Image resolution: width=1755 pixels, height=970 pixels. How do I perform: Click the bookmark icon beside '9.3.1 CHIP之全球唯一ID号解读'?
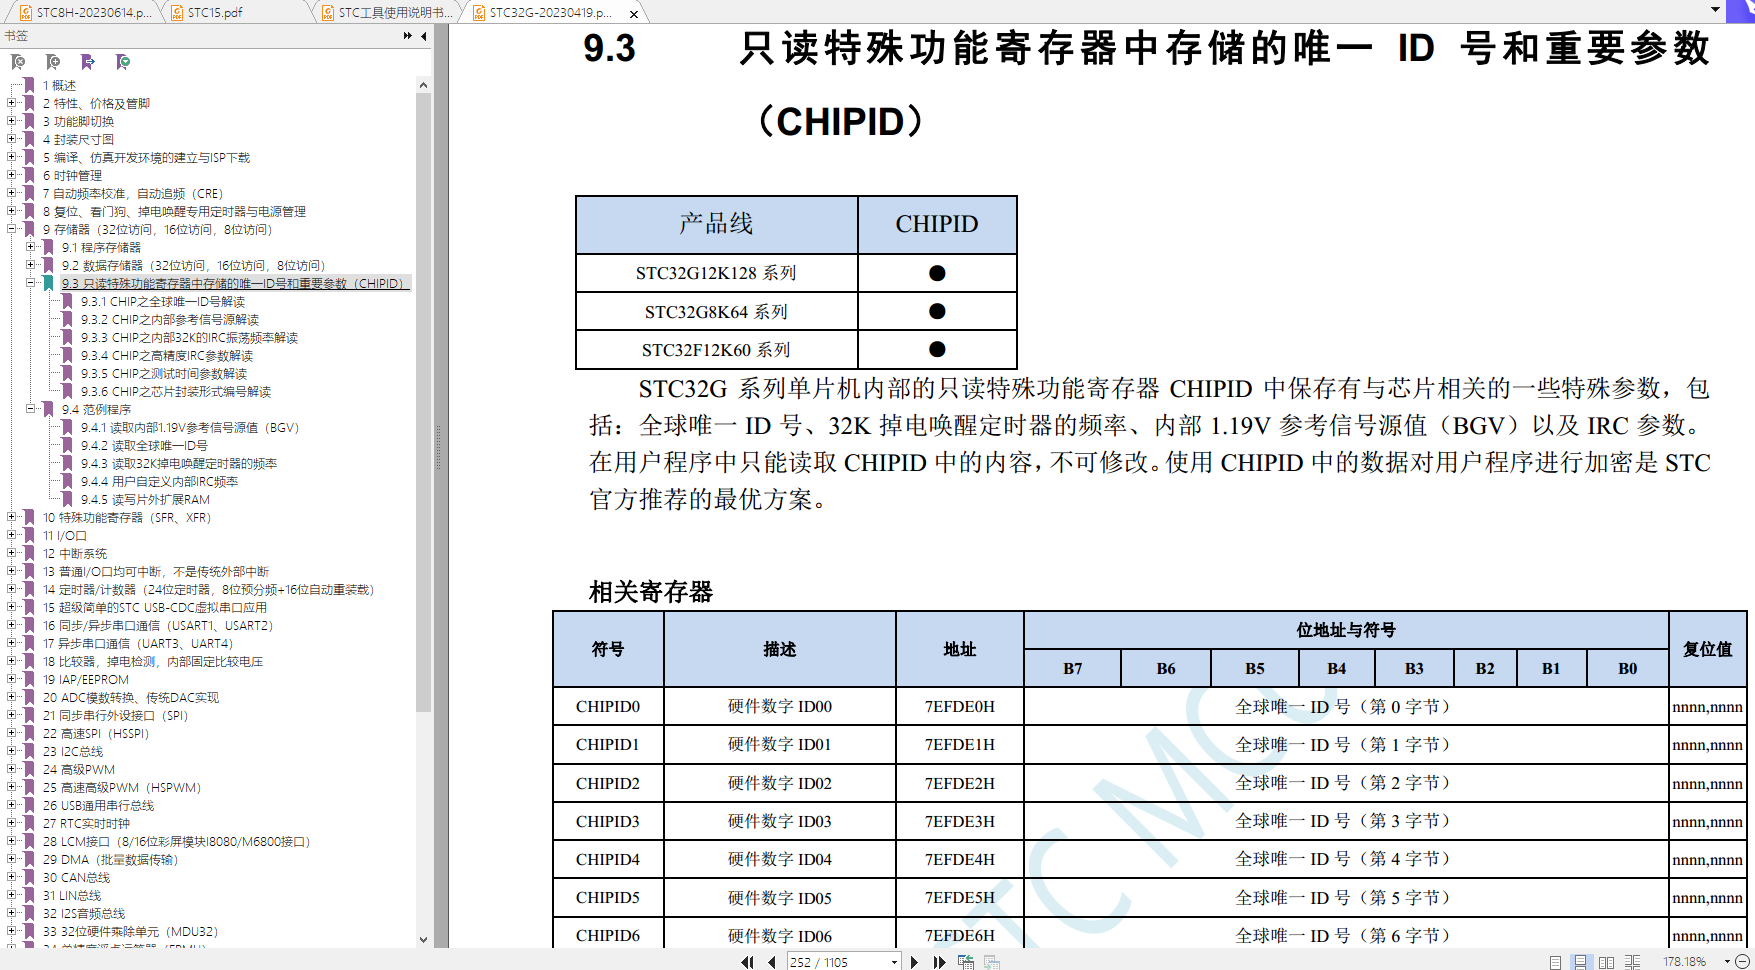pyautogui.click(x=68, y=301)
